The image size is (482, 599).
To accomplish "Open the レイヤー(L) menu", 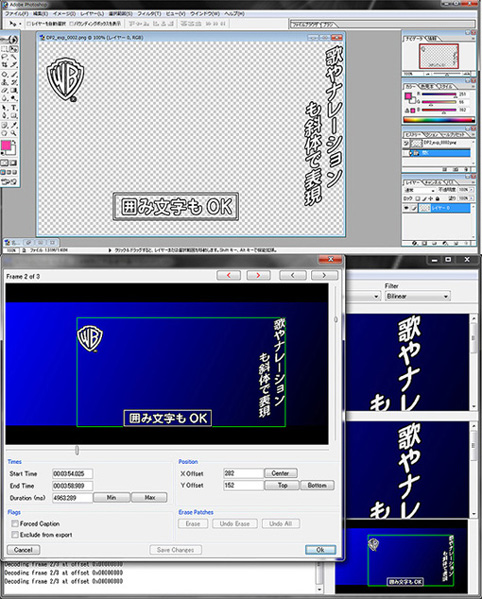I will point(92,14).
